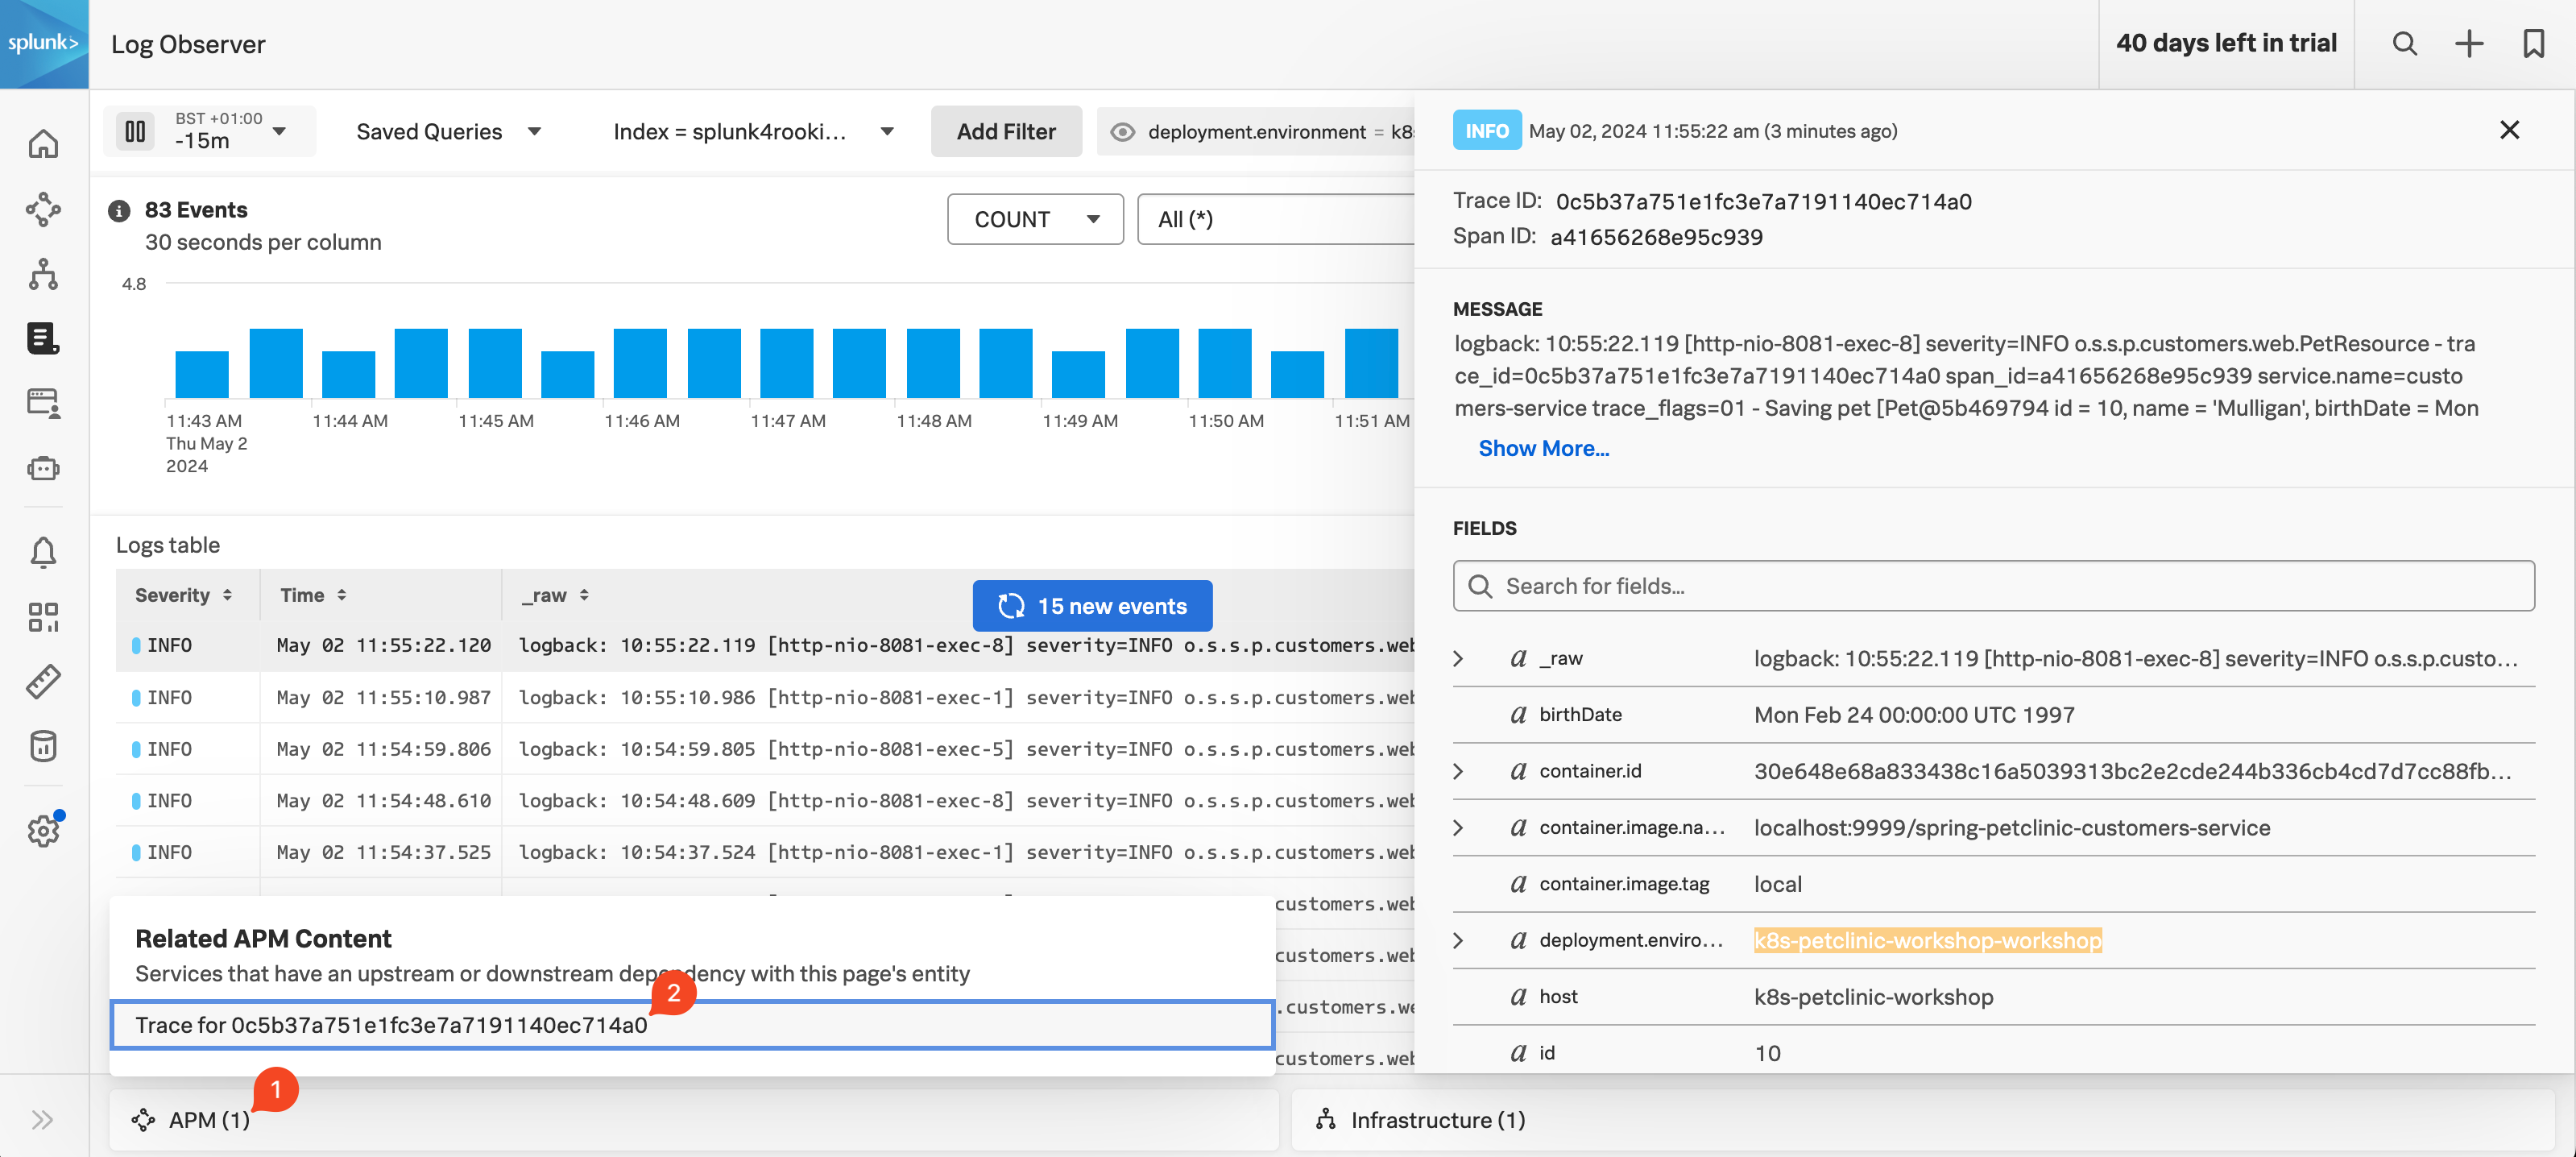Click the container.image.tag value local
This screenshot has width=2576, height=1157.
(x=1777, y=884)
